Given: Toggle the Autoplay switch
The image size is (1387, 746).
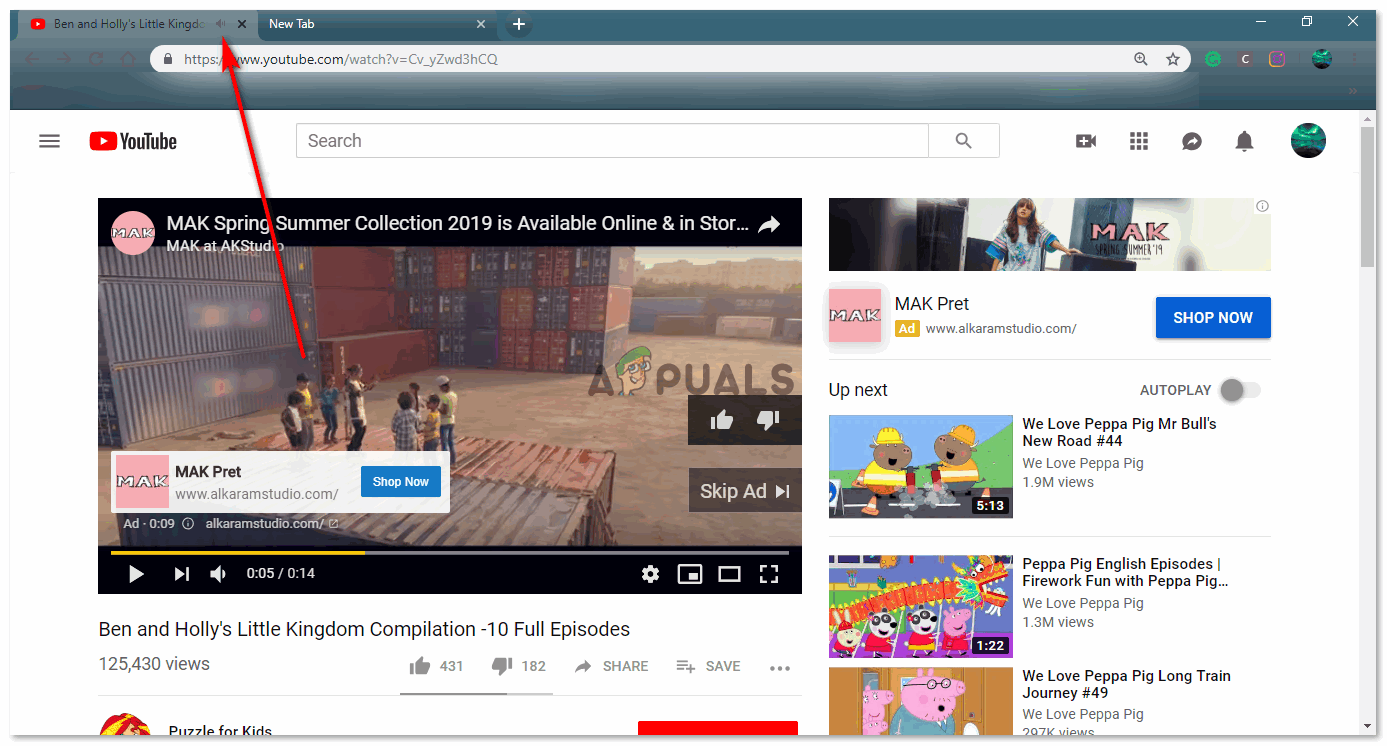Looking at the screenshot, I should pyautogui.click(x=1239, y=390).
